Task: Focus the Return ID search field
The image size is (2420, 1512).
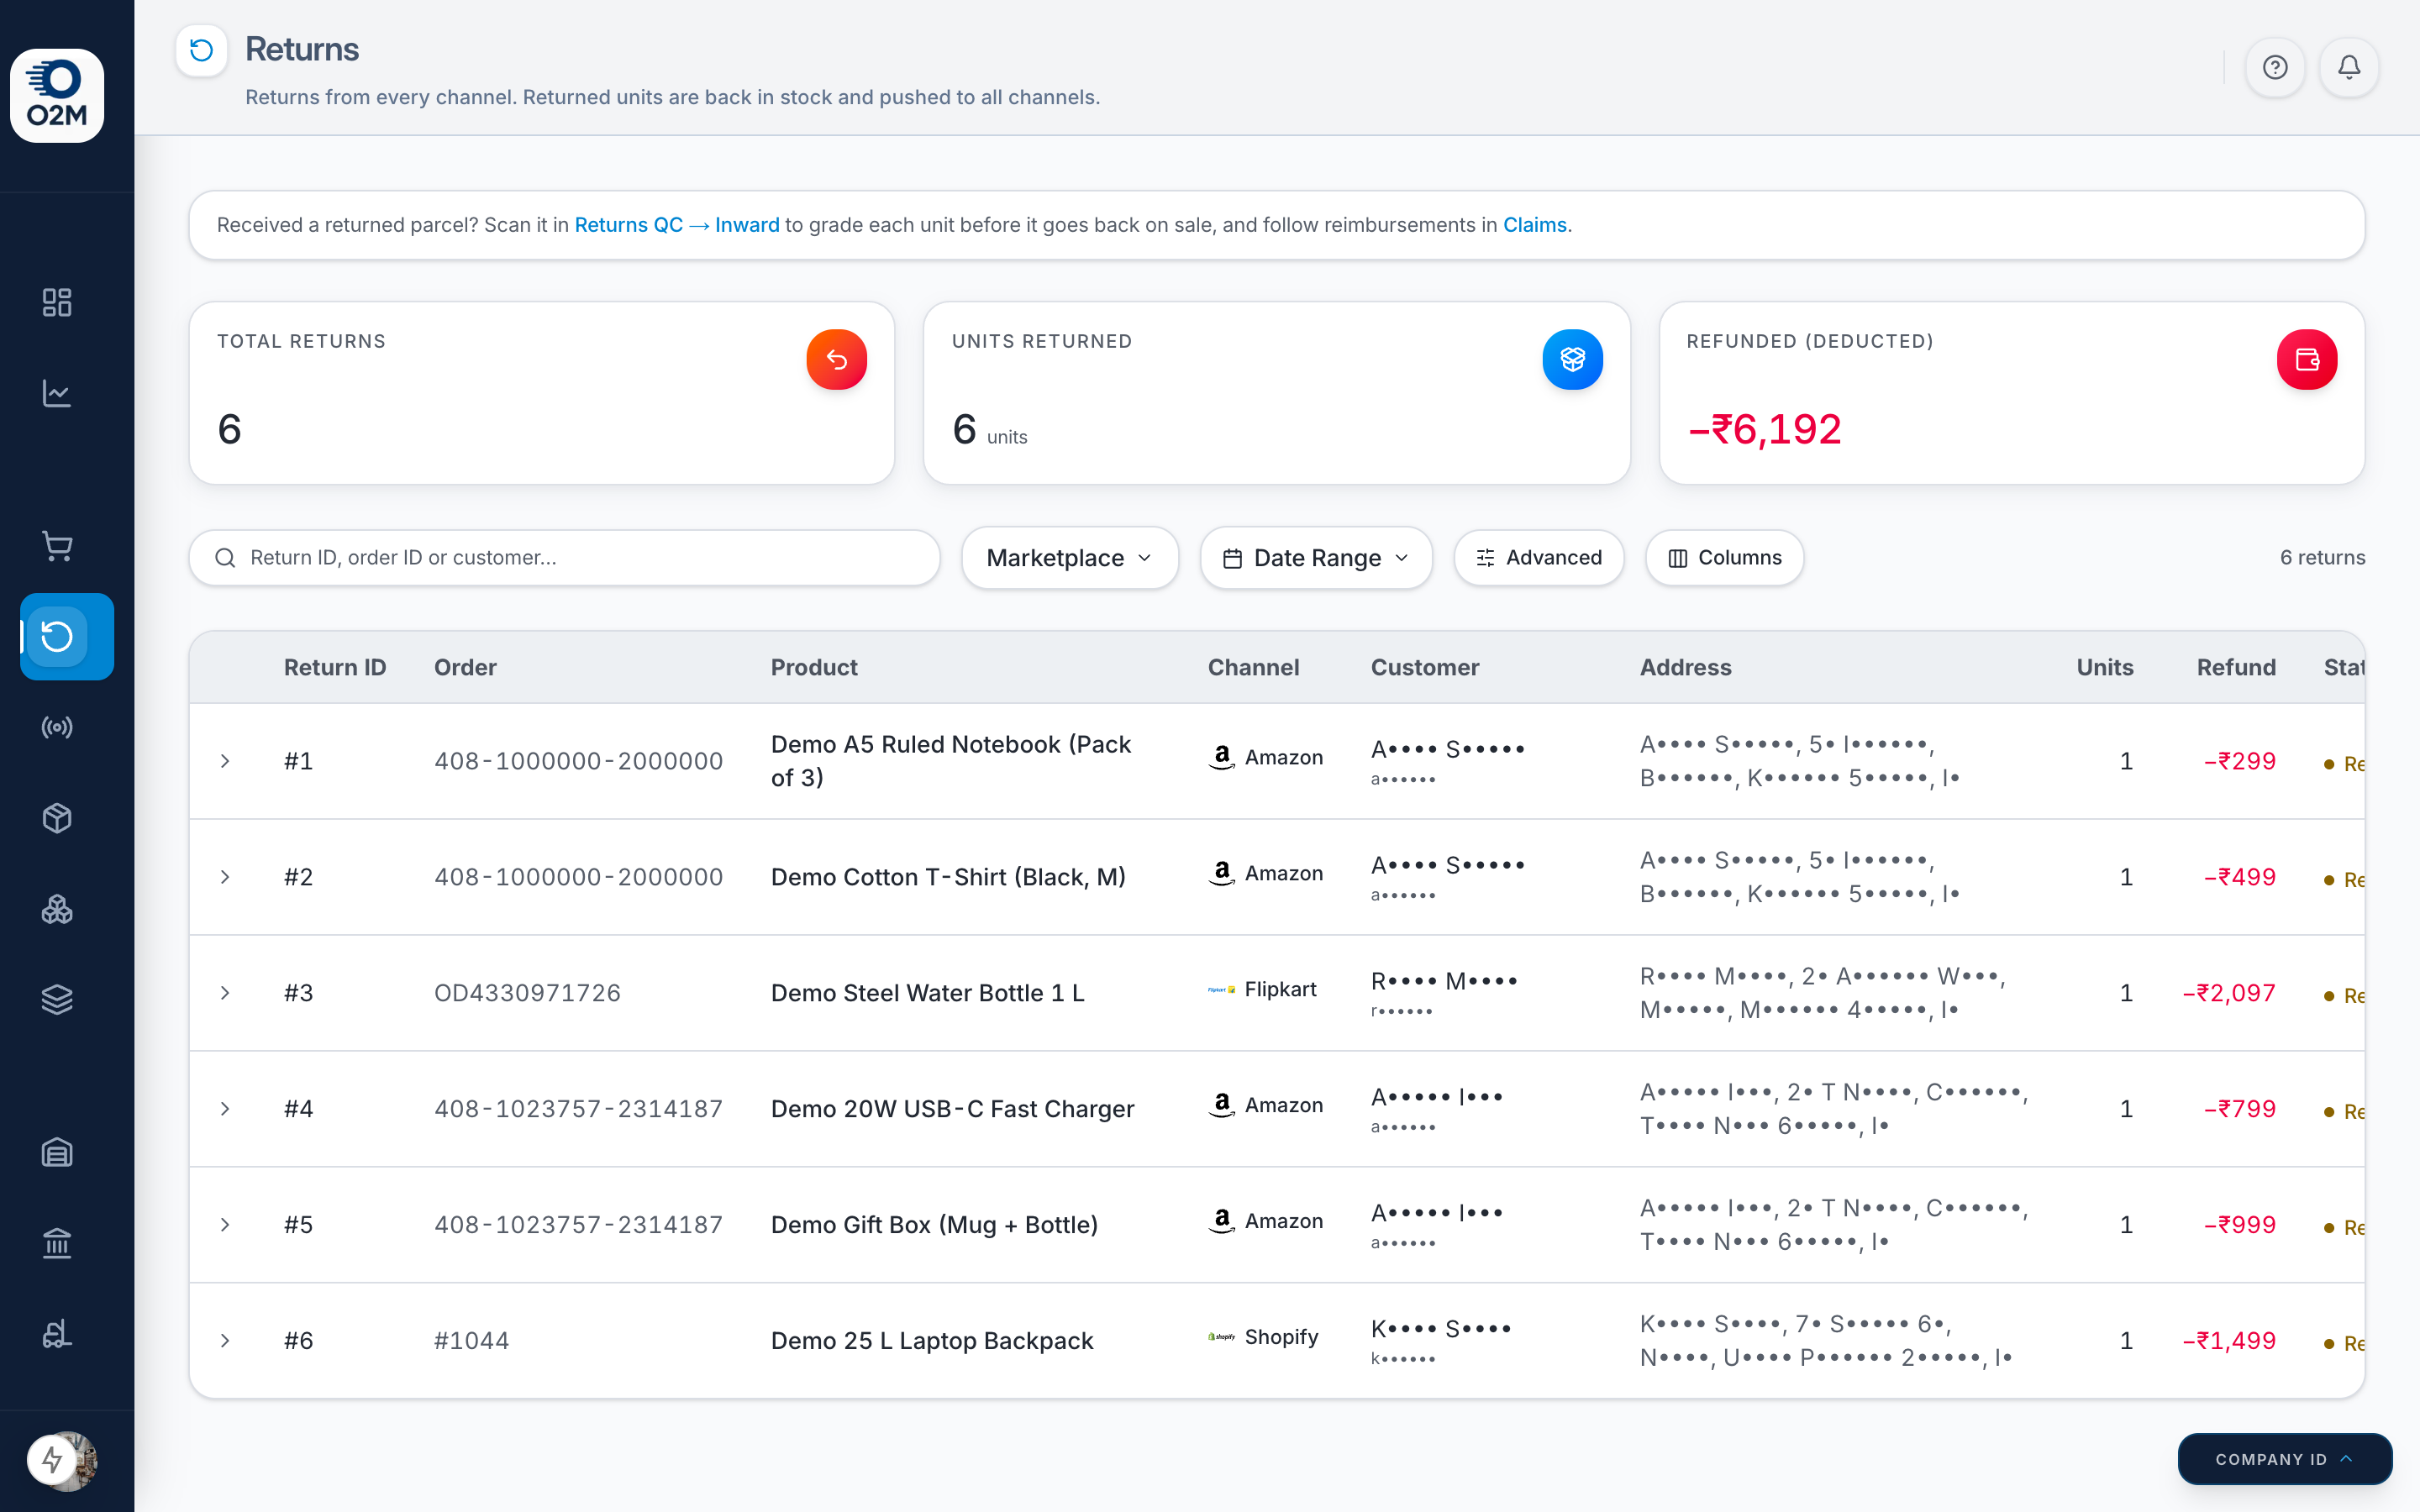Action: click(565, 558)
